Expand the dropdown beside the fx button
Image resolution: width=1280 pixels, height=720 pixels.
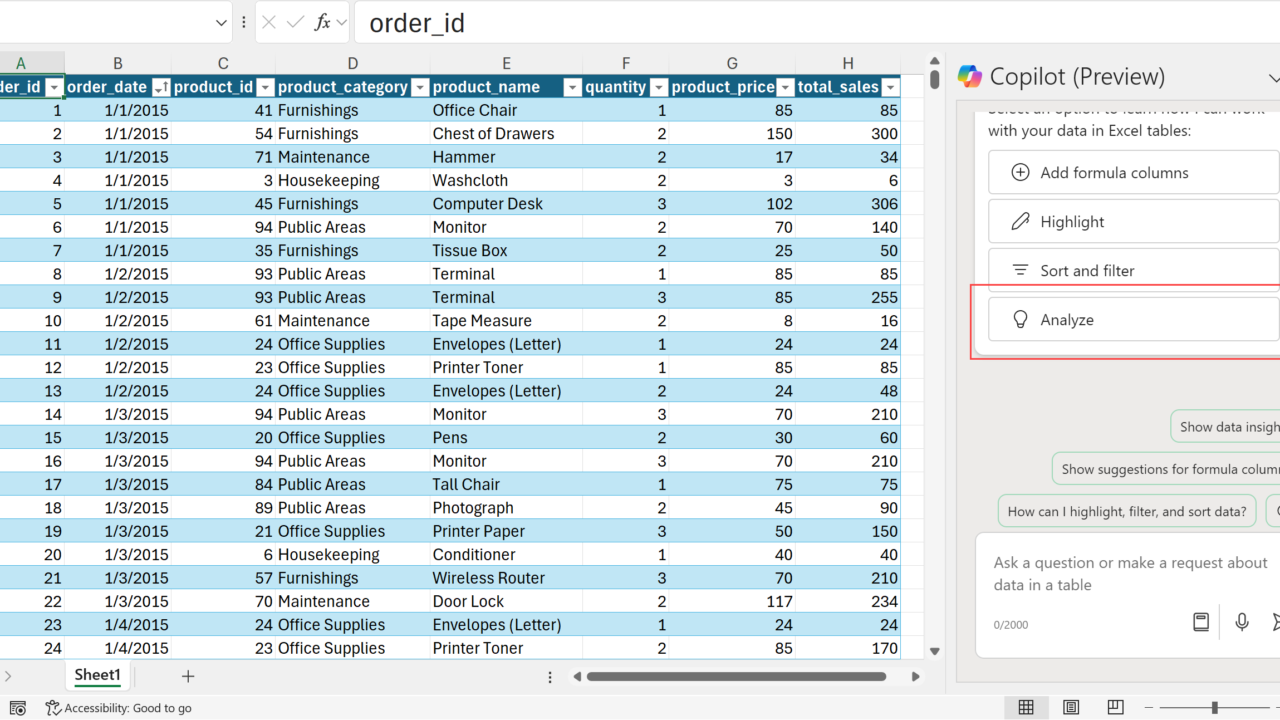pos(342,22)
